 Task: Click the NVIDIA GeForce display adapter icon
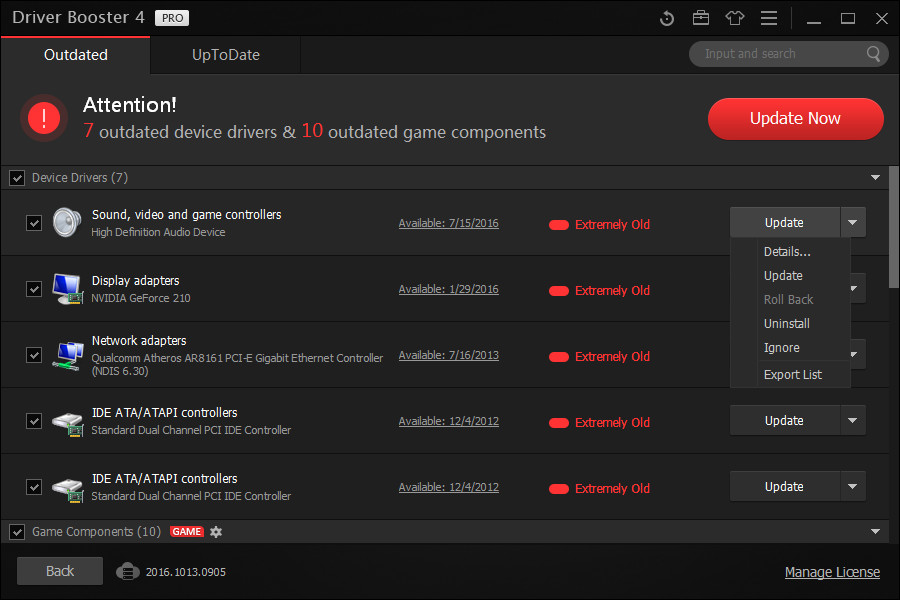tap(66, 289)
